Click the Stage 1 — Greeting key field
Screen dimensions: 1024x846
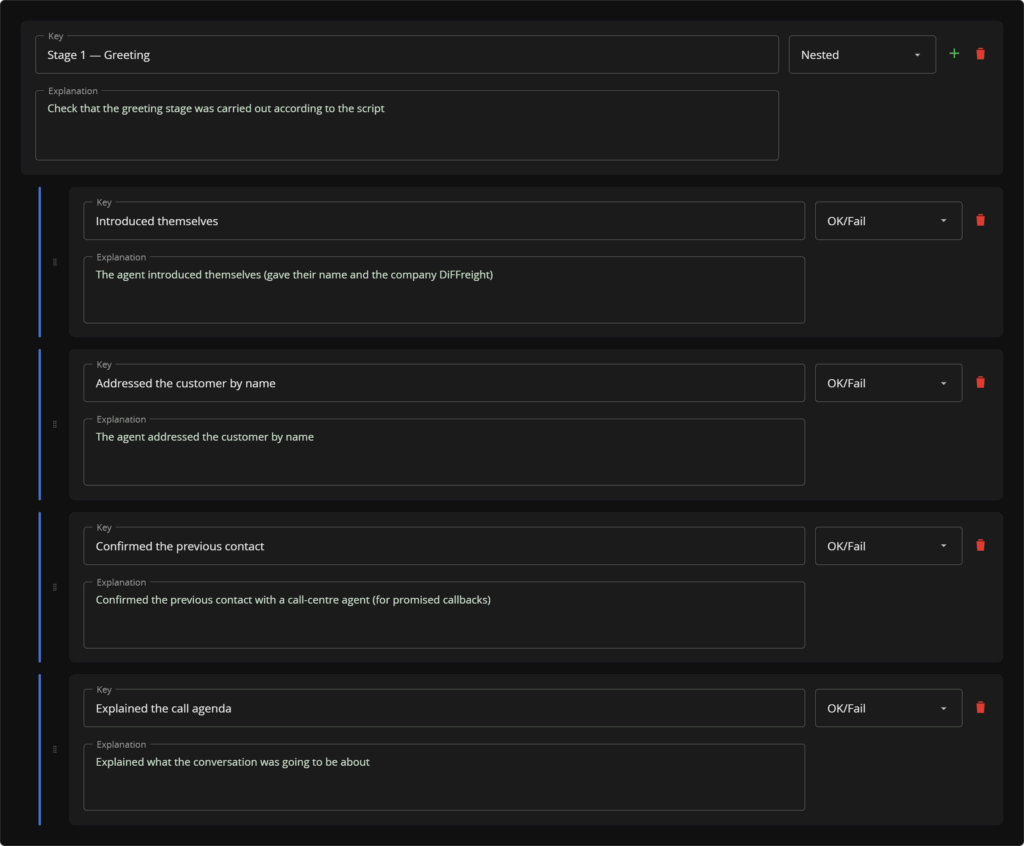[407, 55]
